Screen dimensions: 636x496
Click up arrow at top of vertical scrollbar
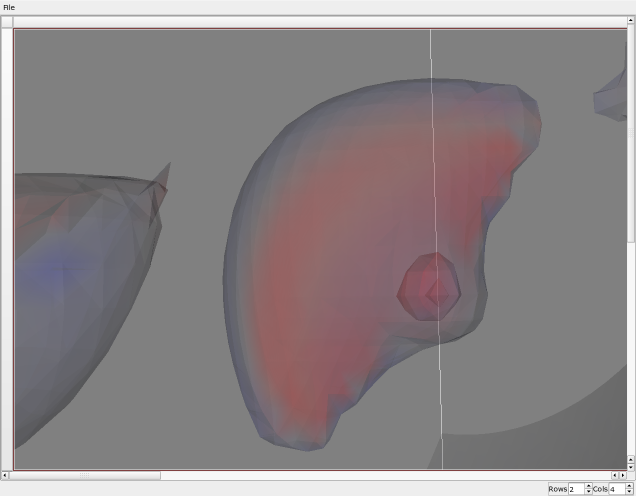click(x=631, y=19)
